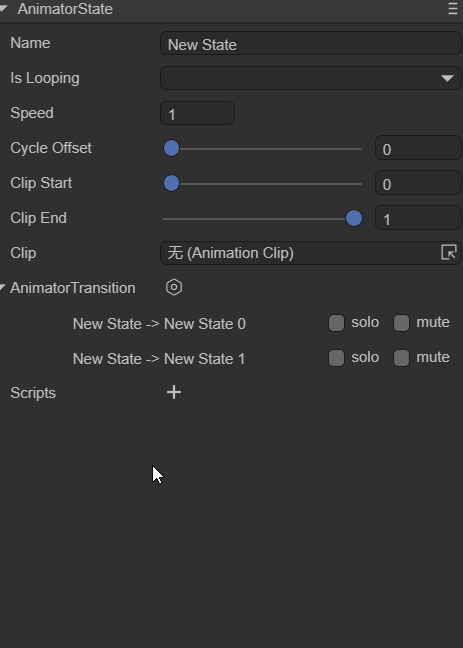
Task: Open the AnimatorState panel hamburger menu
Action: tap(453, 9)
